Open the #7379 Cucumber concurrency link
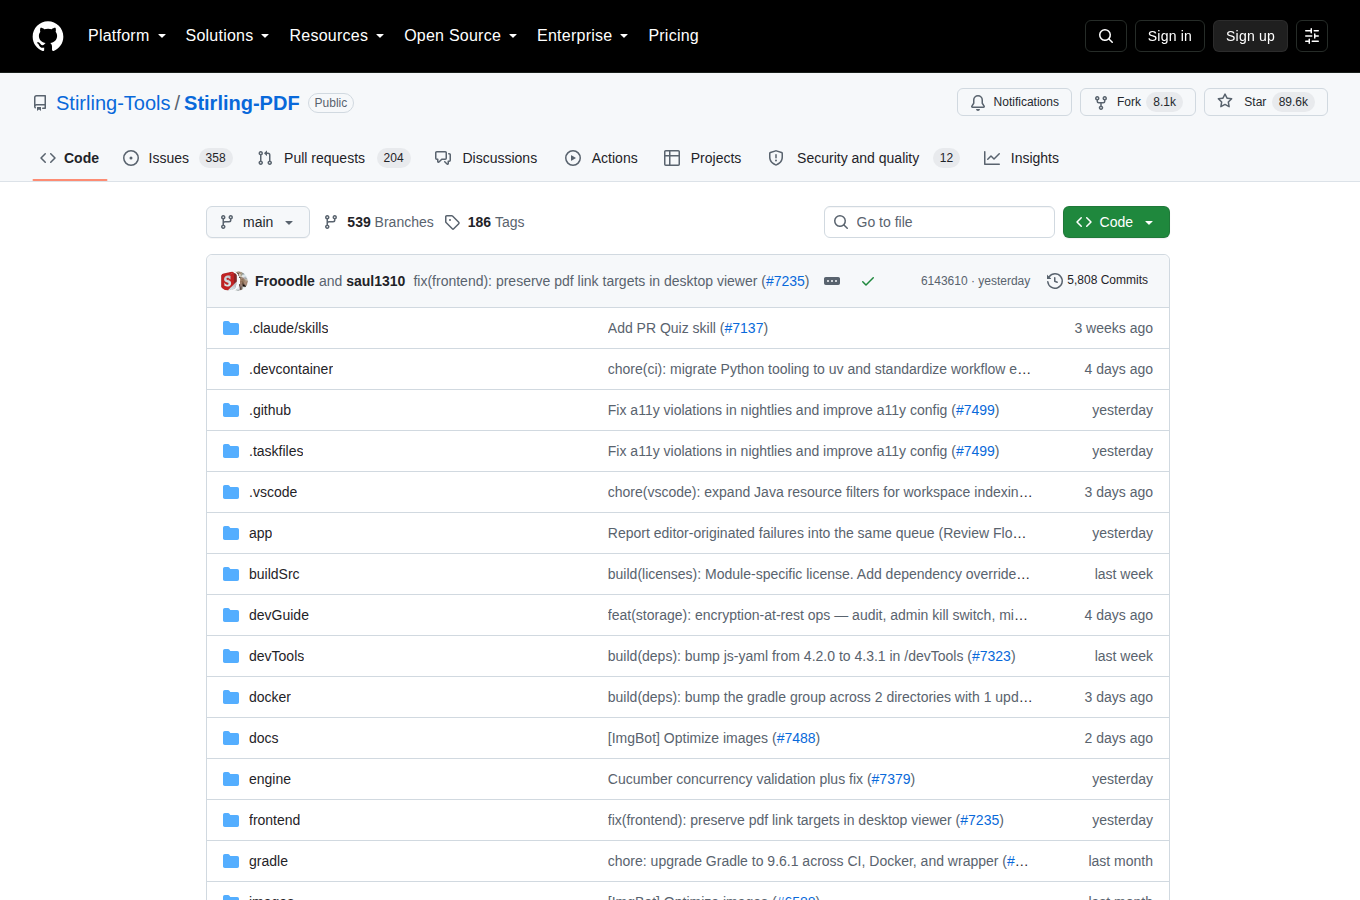This screenshot has width=1360, height=900. point(891,779)
